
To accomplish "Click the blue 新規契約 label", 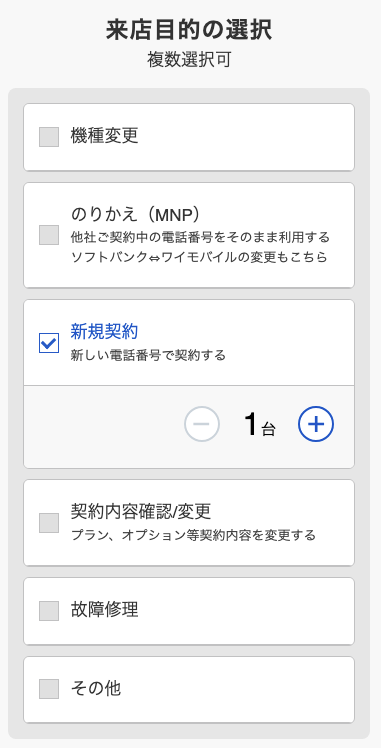I will pos(104,331).
